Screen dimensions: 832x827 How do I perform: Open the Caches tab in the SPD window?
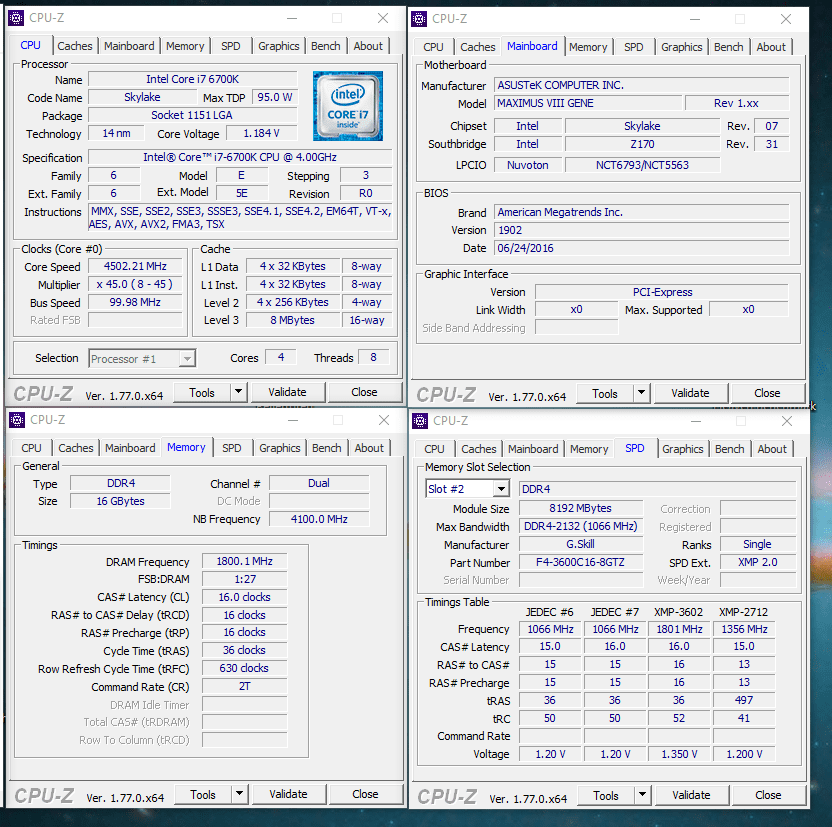479,449
